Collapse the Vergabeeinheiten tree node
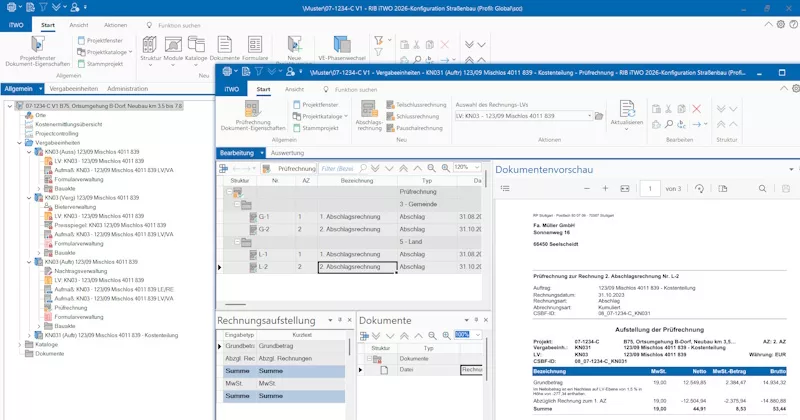Viewport: 800px width, 420px height. click(x=19, y=143)
